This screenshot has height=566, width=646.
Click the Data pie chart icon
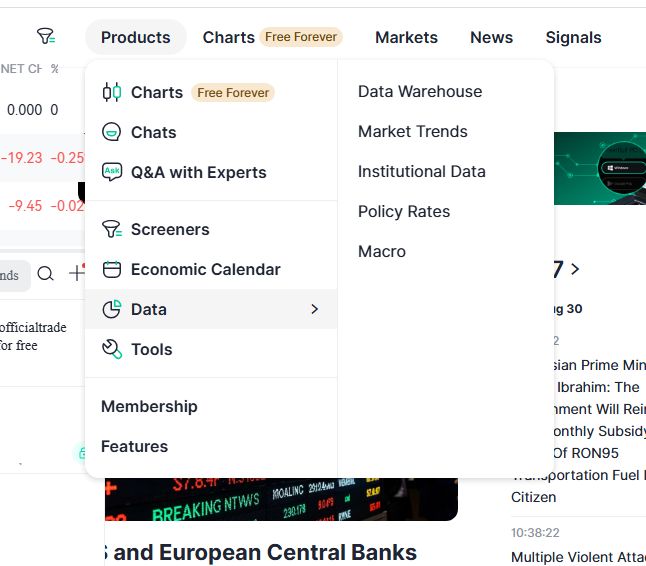[x=112, y=309]
